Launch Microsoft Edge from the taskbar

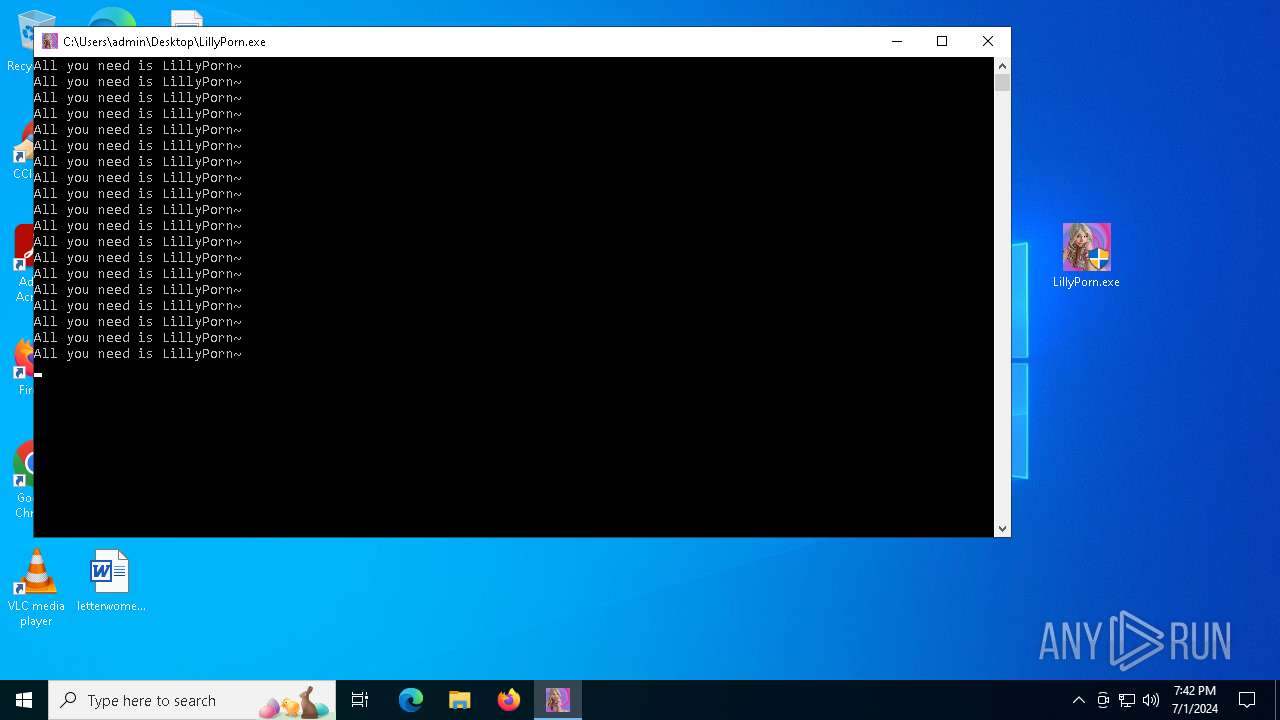411,700
